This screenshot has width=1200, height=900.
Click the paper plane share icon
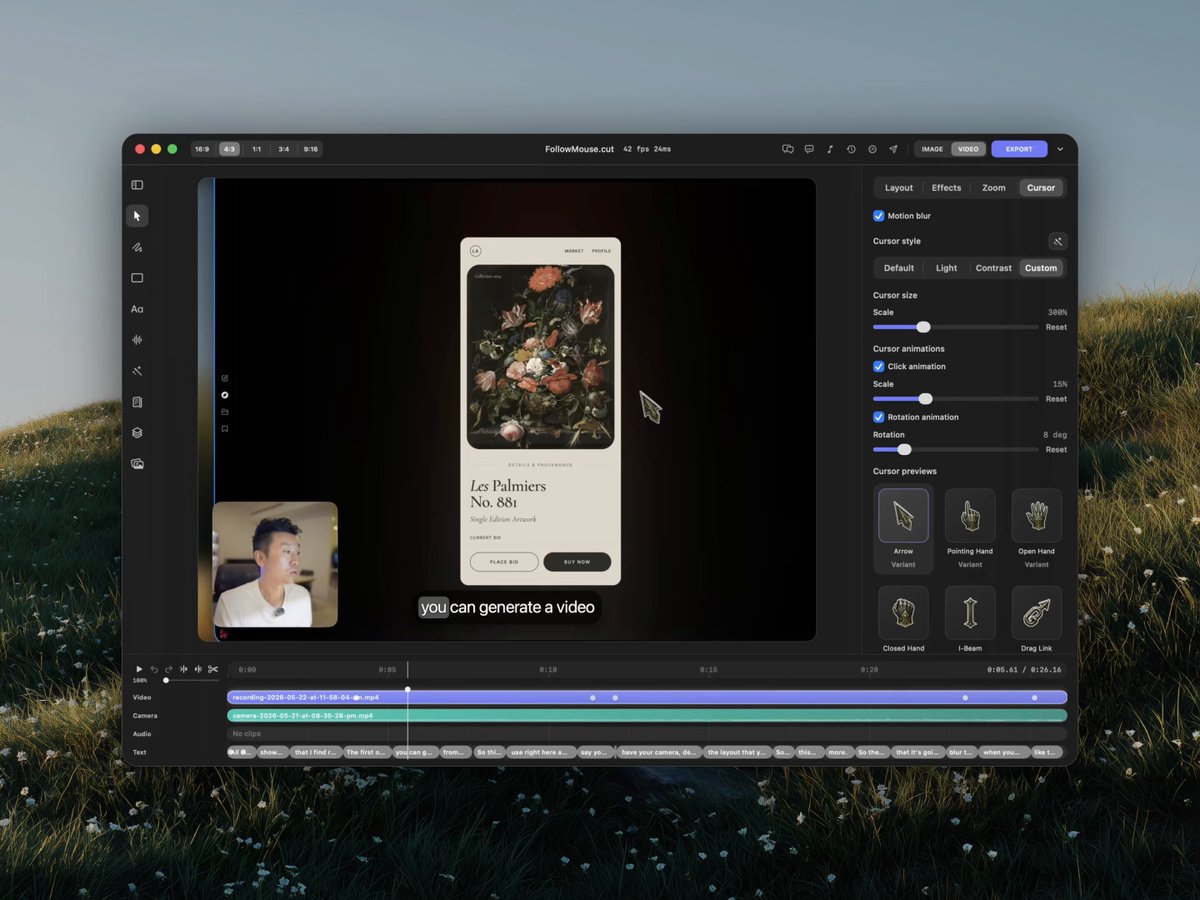click(893, 149)
